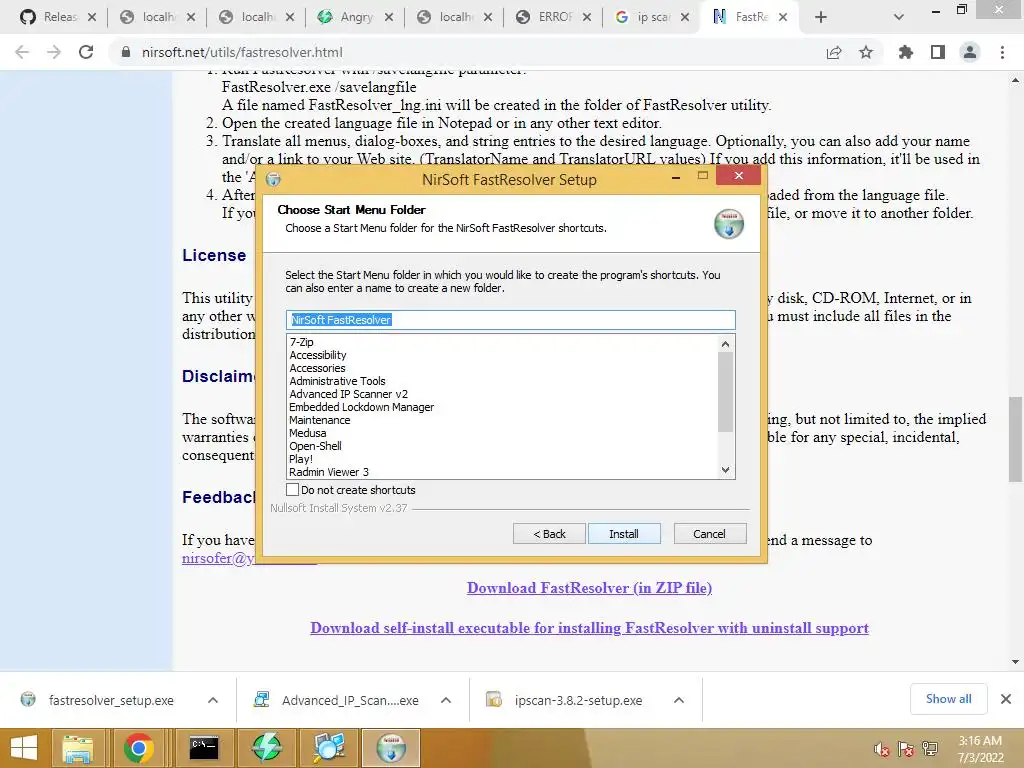Close the Angry IP Scanner tab

coord(389,17)
